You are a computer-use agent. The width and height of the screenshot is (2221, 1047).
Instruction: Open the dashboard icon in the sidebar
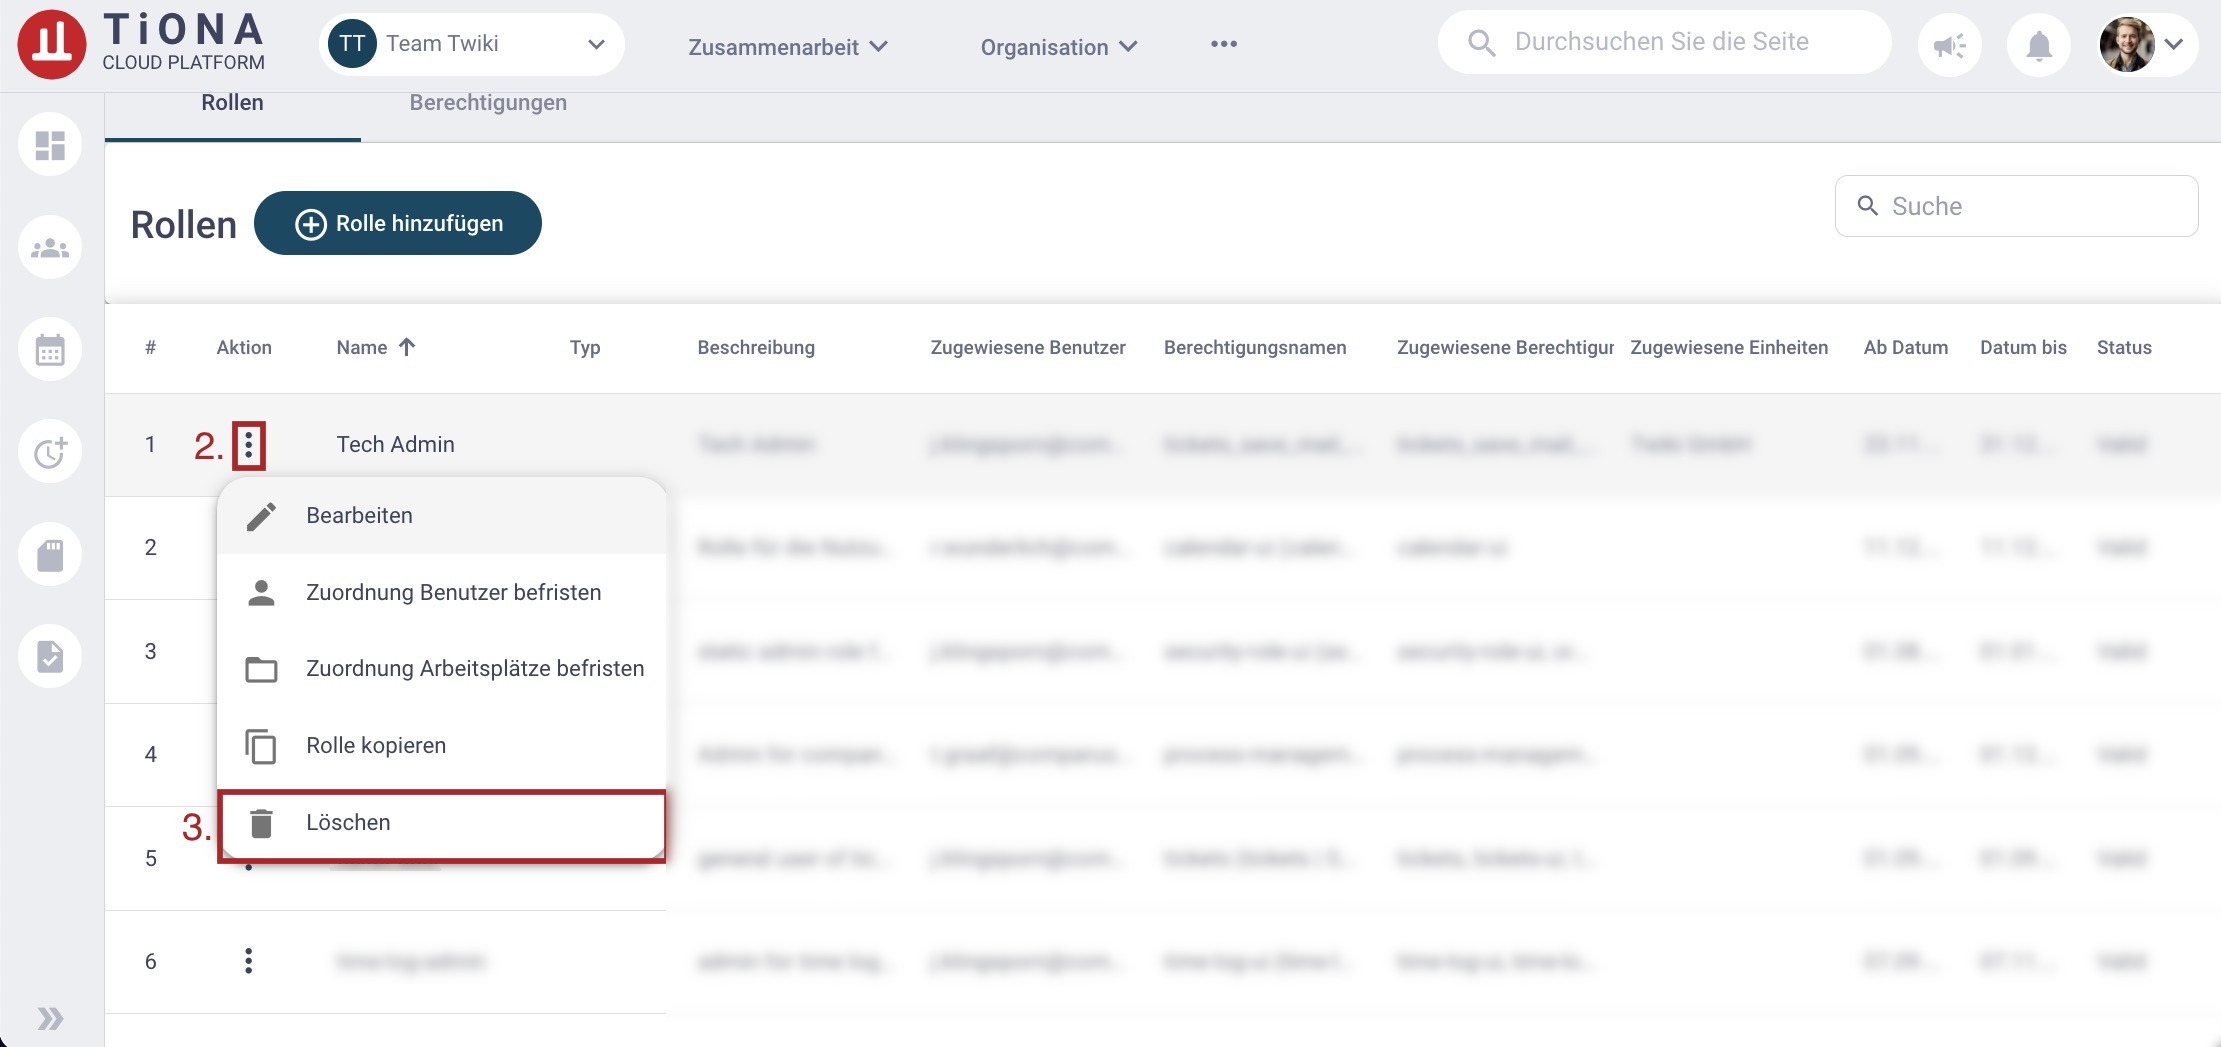click(x=50, y=145)
